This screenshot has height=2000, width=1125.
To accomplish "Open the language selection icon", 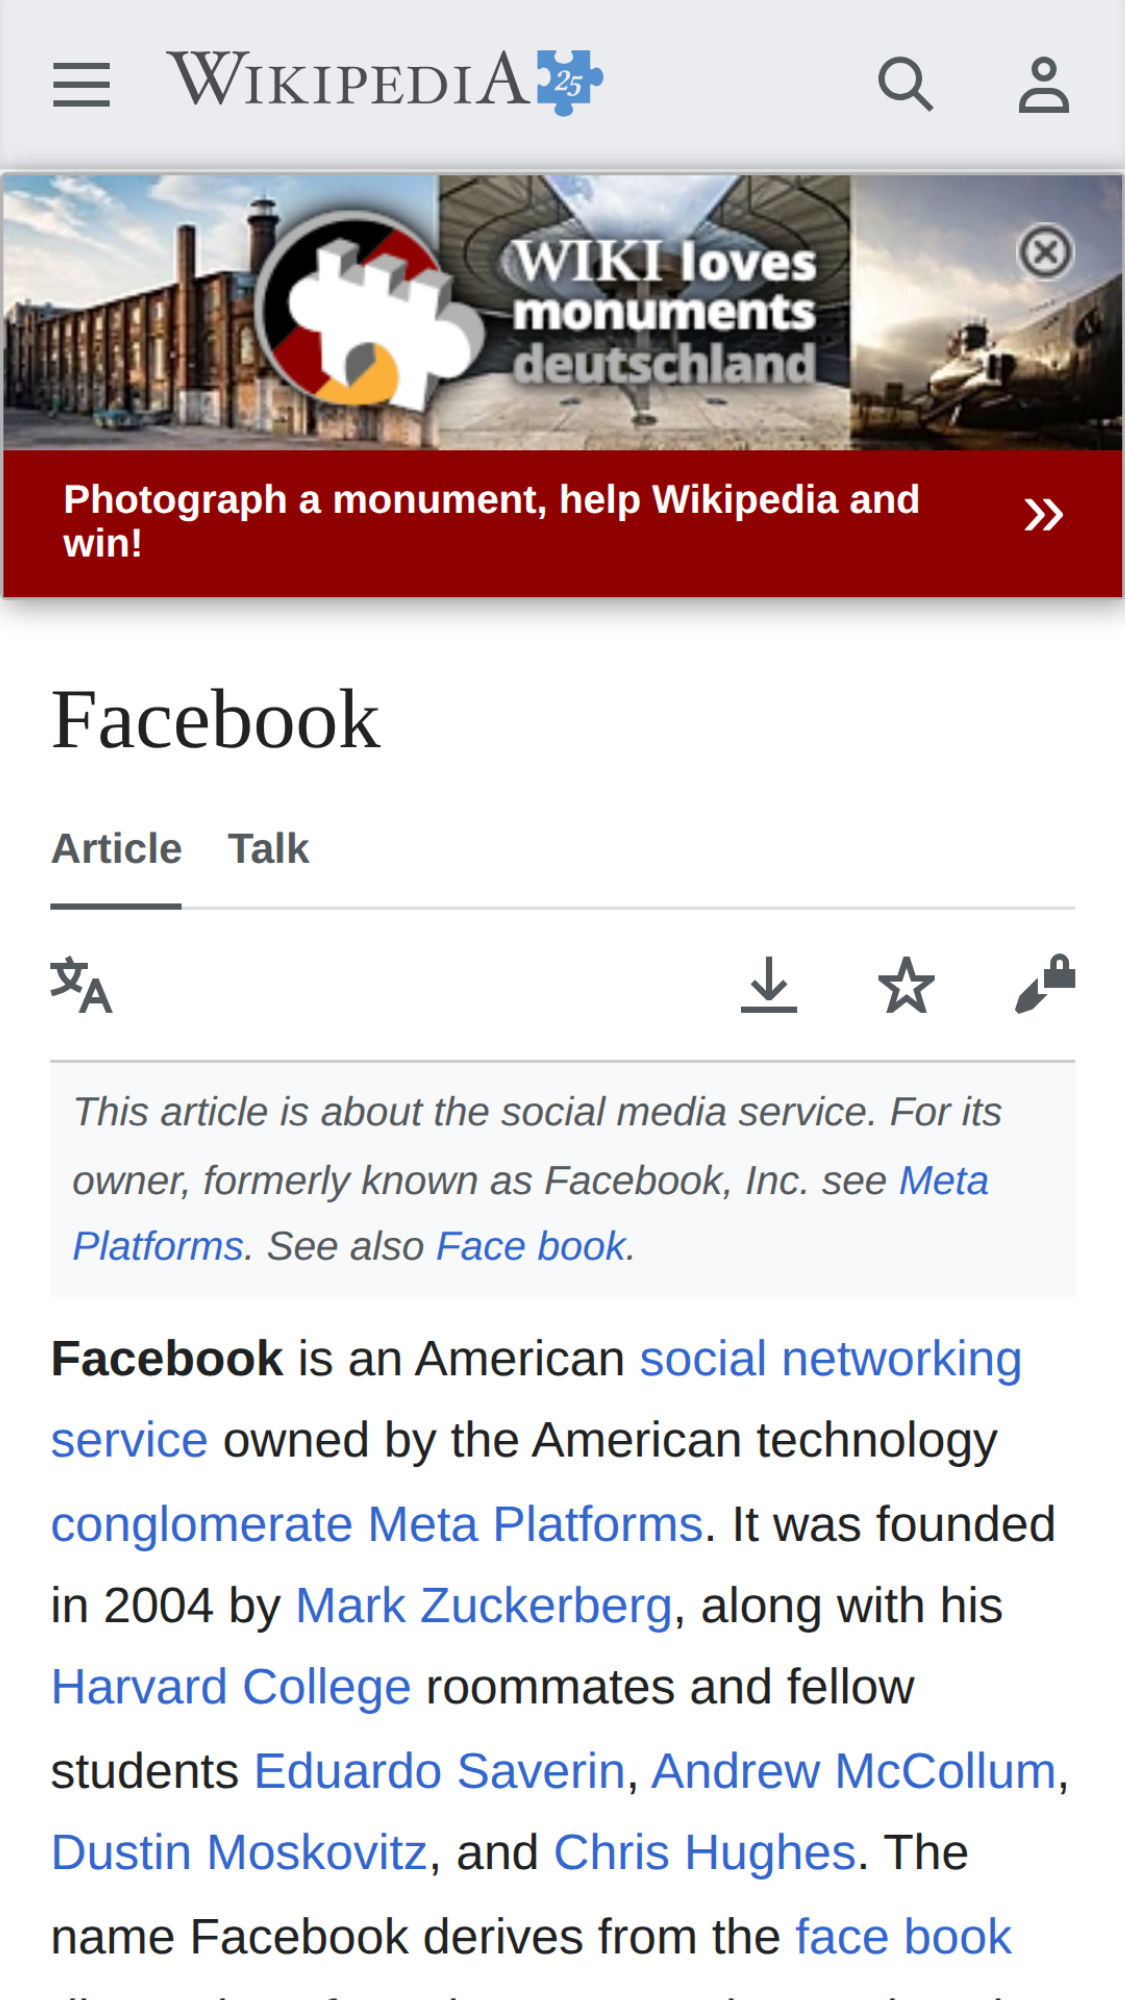I will tap(81, 985).
